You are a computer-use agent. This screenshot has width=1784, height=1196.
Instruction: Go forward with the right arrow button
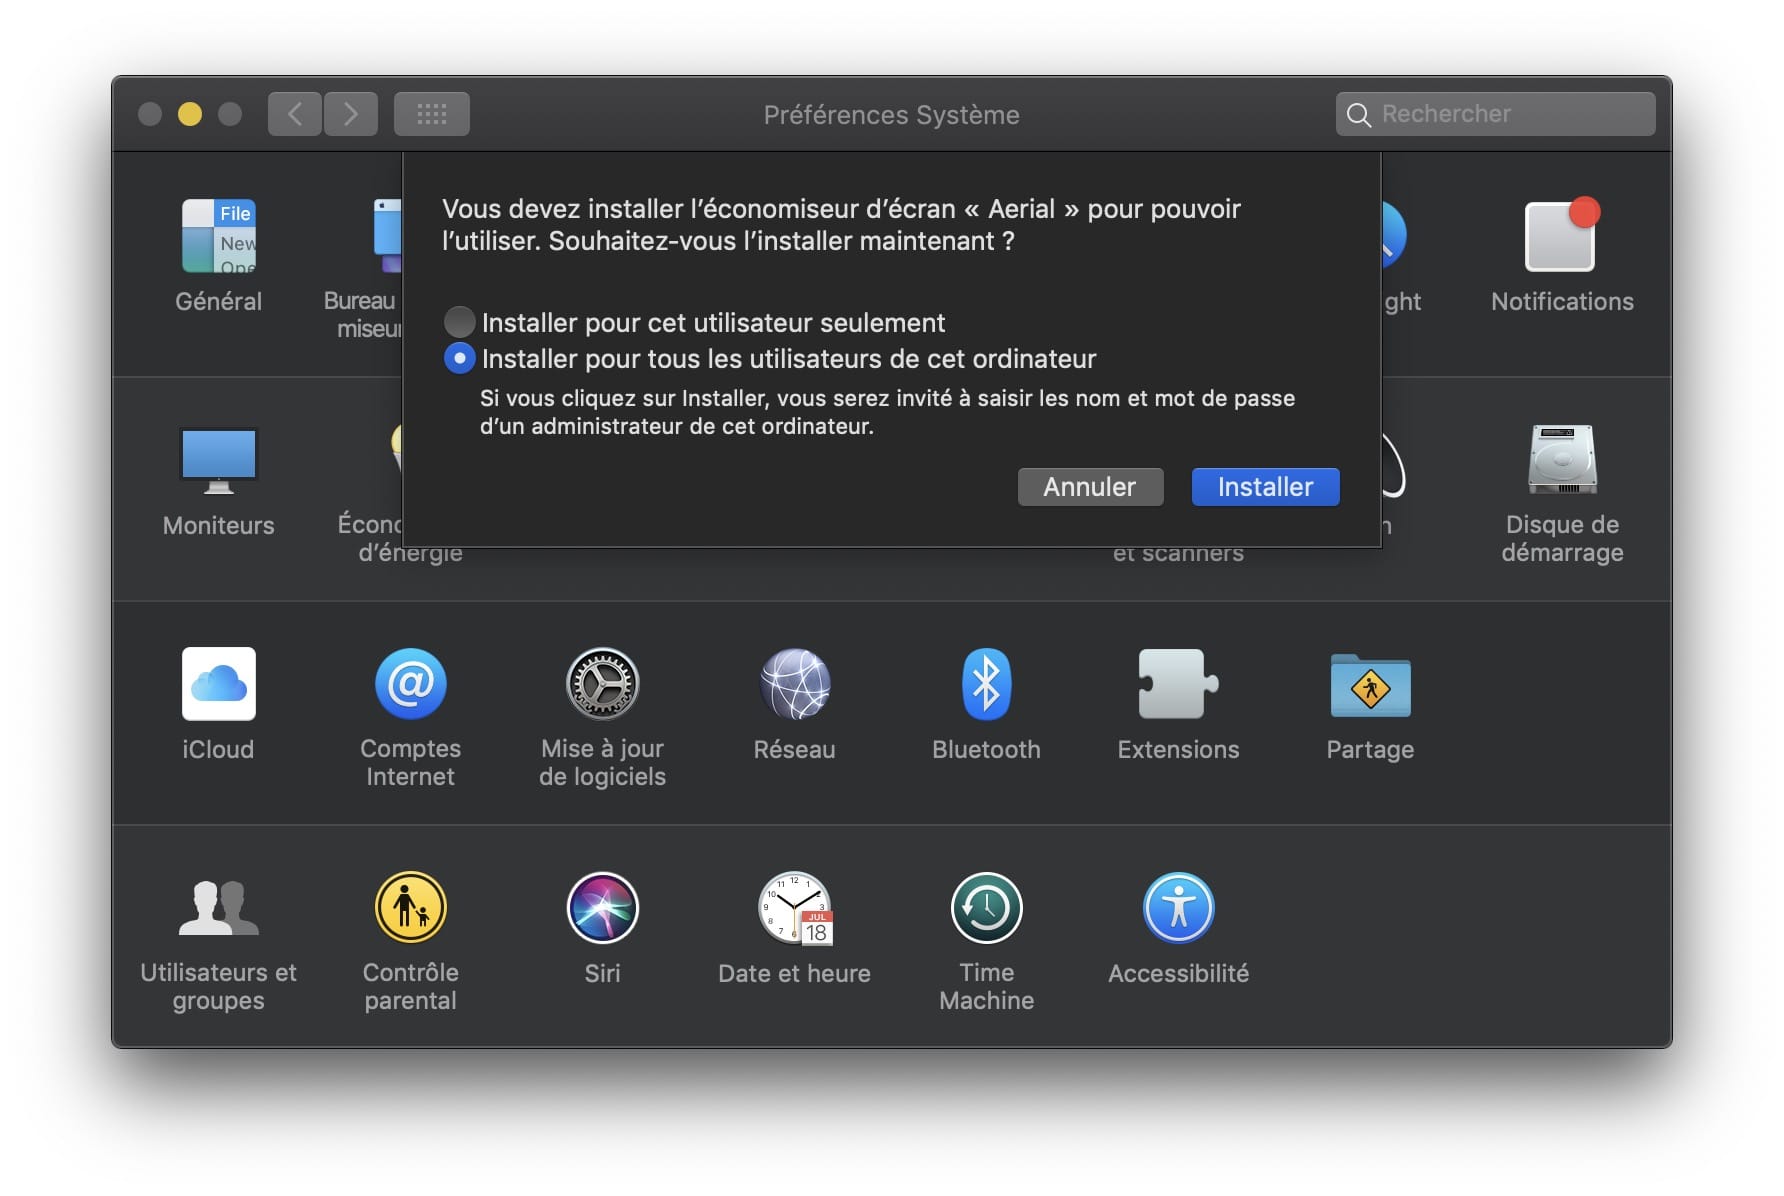(x=351, y=114)
